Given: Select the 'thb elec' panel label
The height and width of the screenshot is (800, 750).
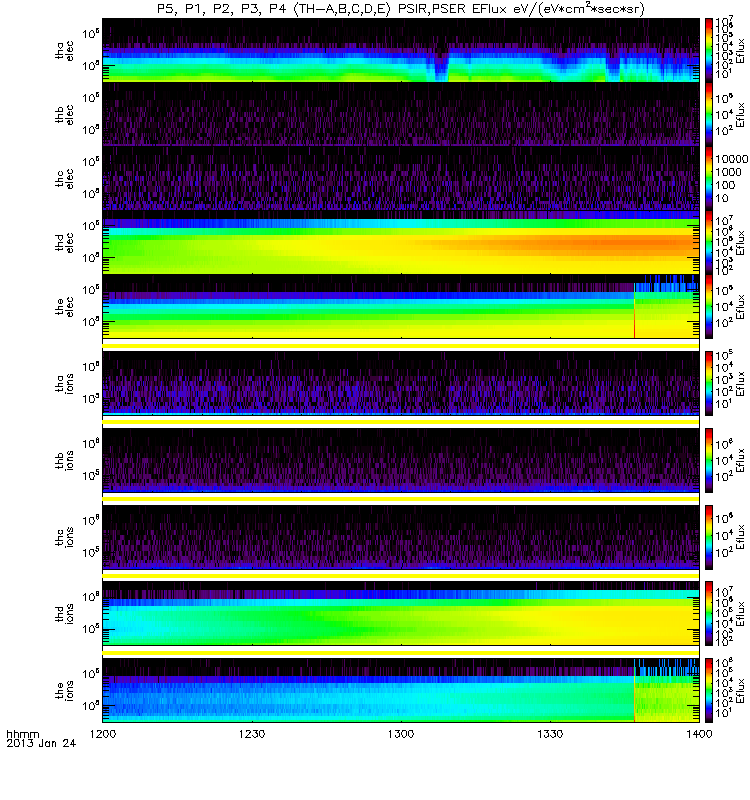Looking at the screenshot, I should coord(64,114).
